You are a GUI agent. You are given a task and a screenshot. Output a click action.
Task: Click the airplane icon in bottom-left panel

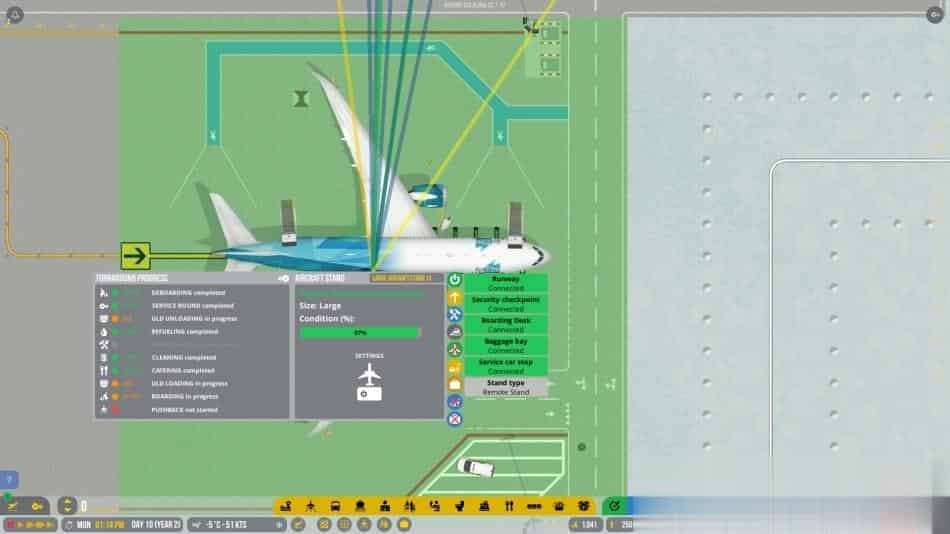pos(13,506)
